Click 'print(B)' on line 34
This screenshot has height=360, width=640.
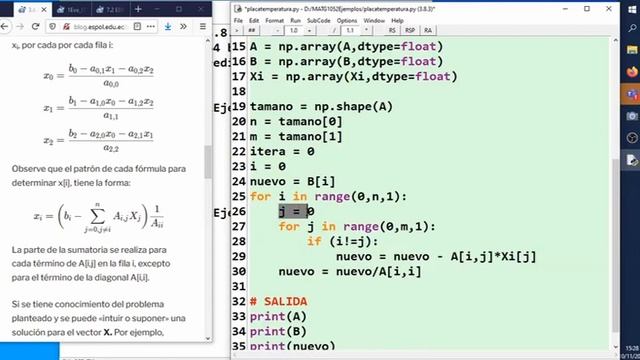click(278, 331)
